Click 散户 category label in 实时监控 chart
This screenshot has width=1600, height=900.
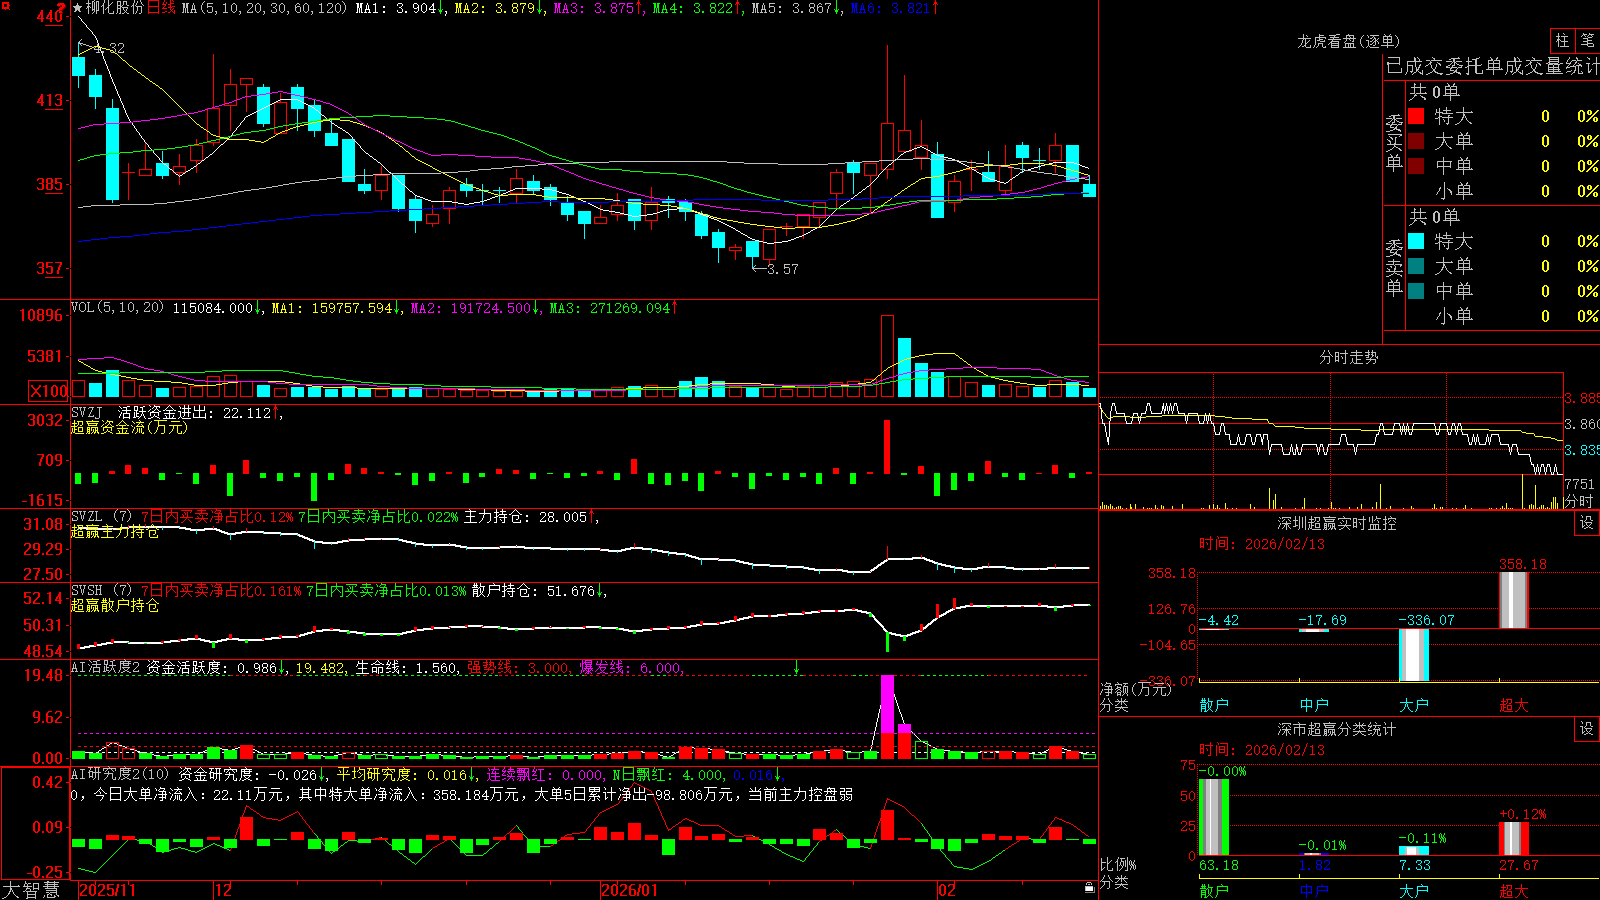pyautogui.click(x=1214, y=705)
